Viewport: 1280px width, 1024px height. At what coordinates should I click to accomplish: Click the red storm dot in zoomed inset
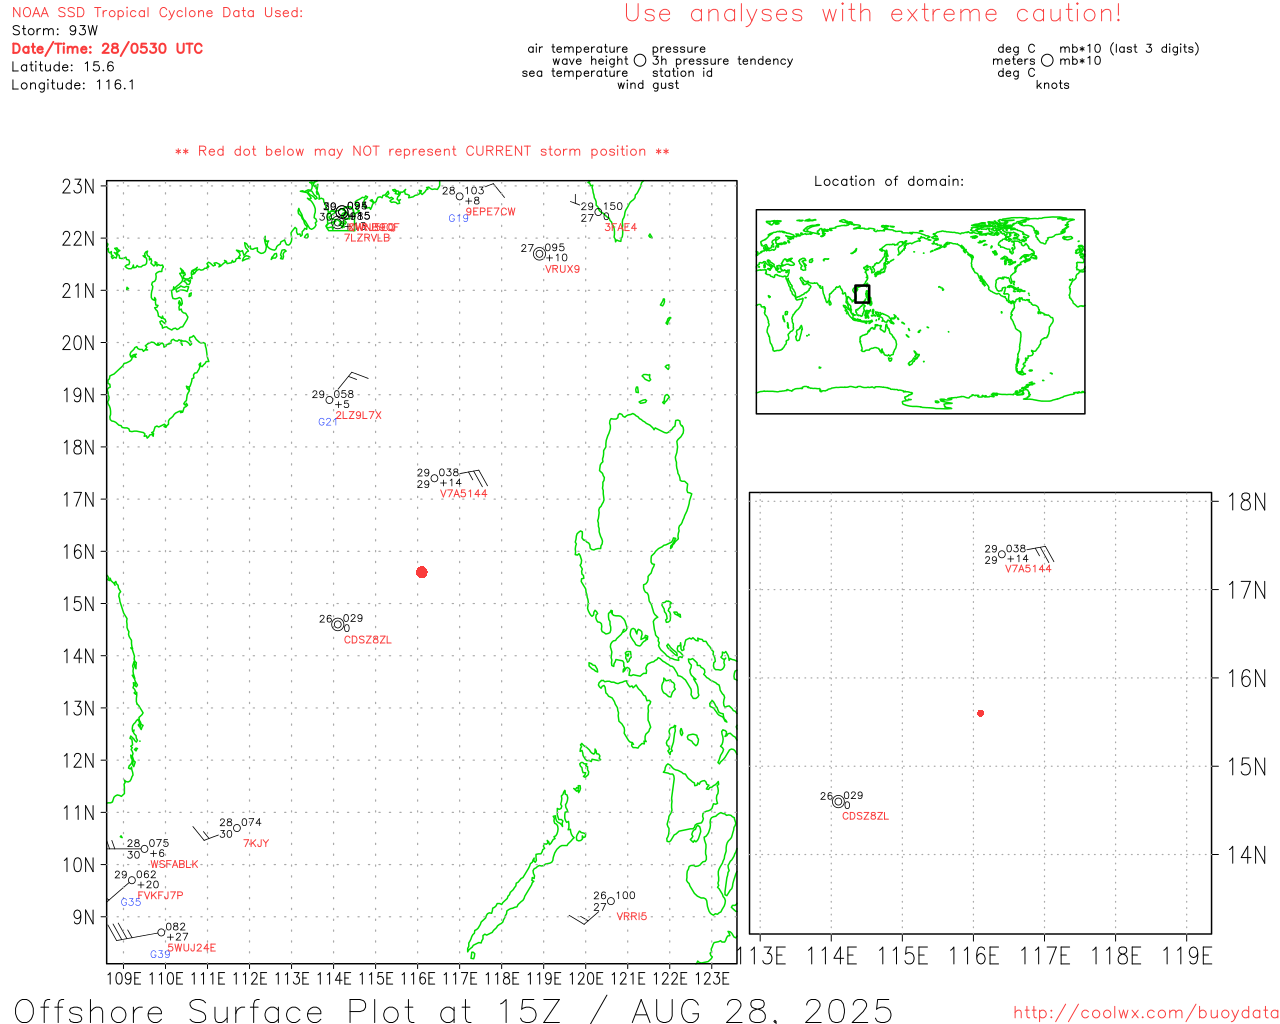click(x=981, y=713)
